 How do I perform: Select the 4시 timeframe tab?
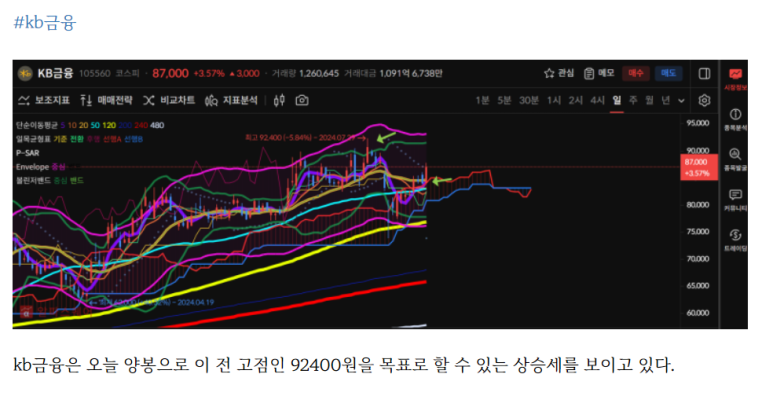597,101
